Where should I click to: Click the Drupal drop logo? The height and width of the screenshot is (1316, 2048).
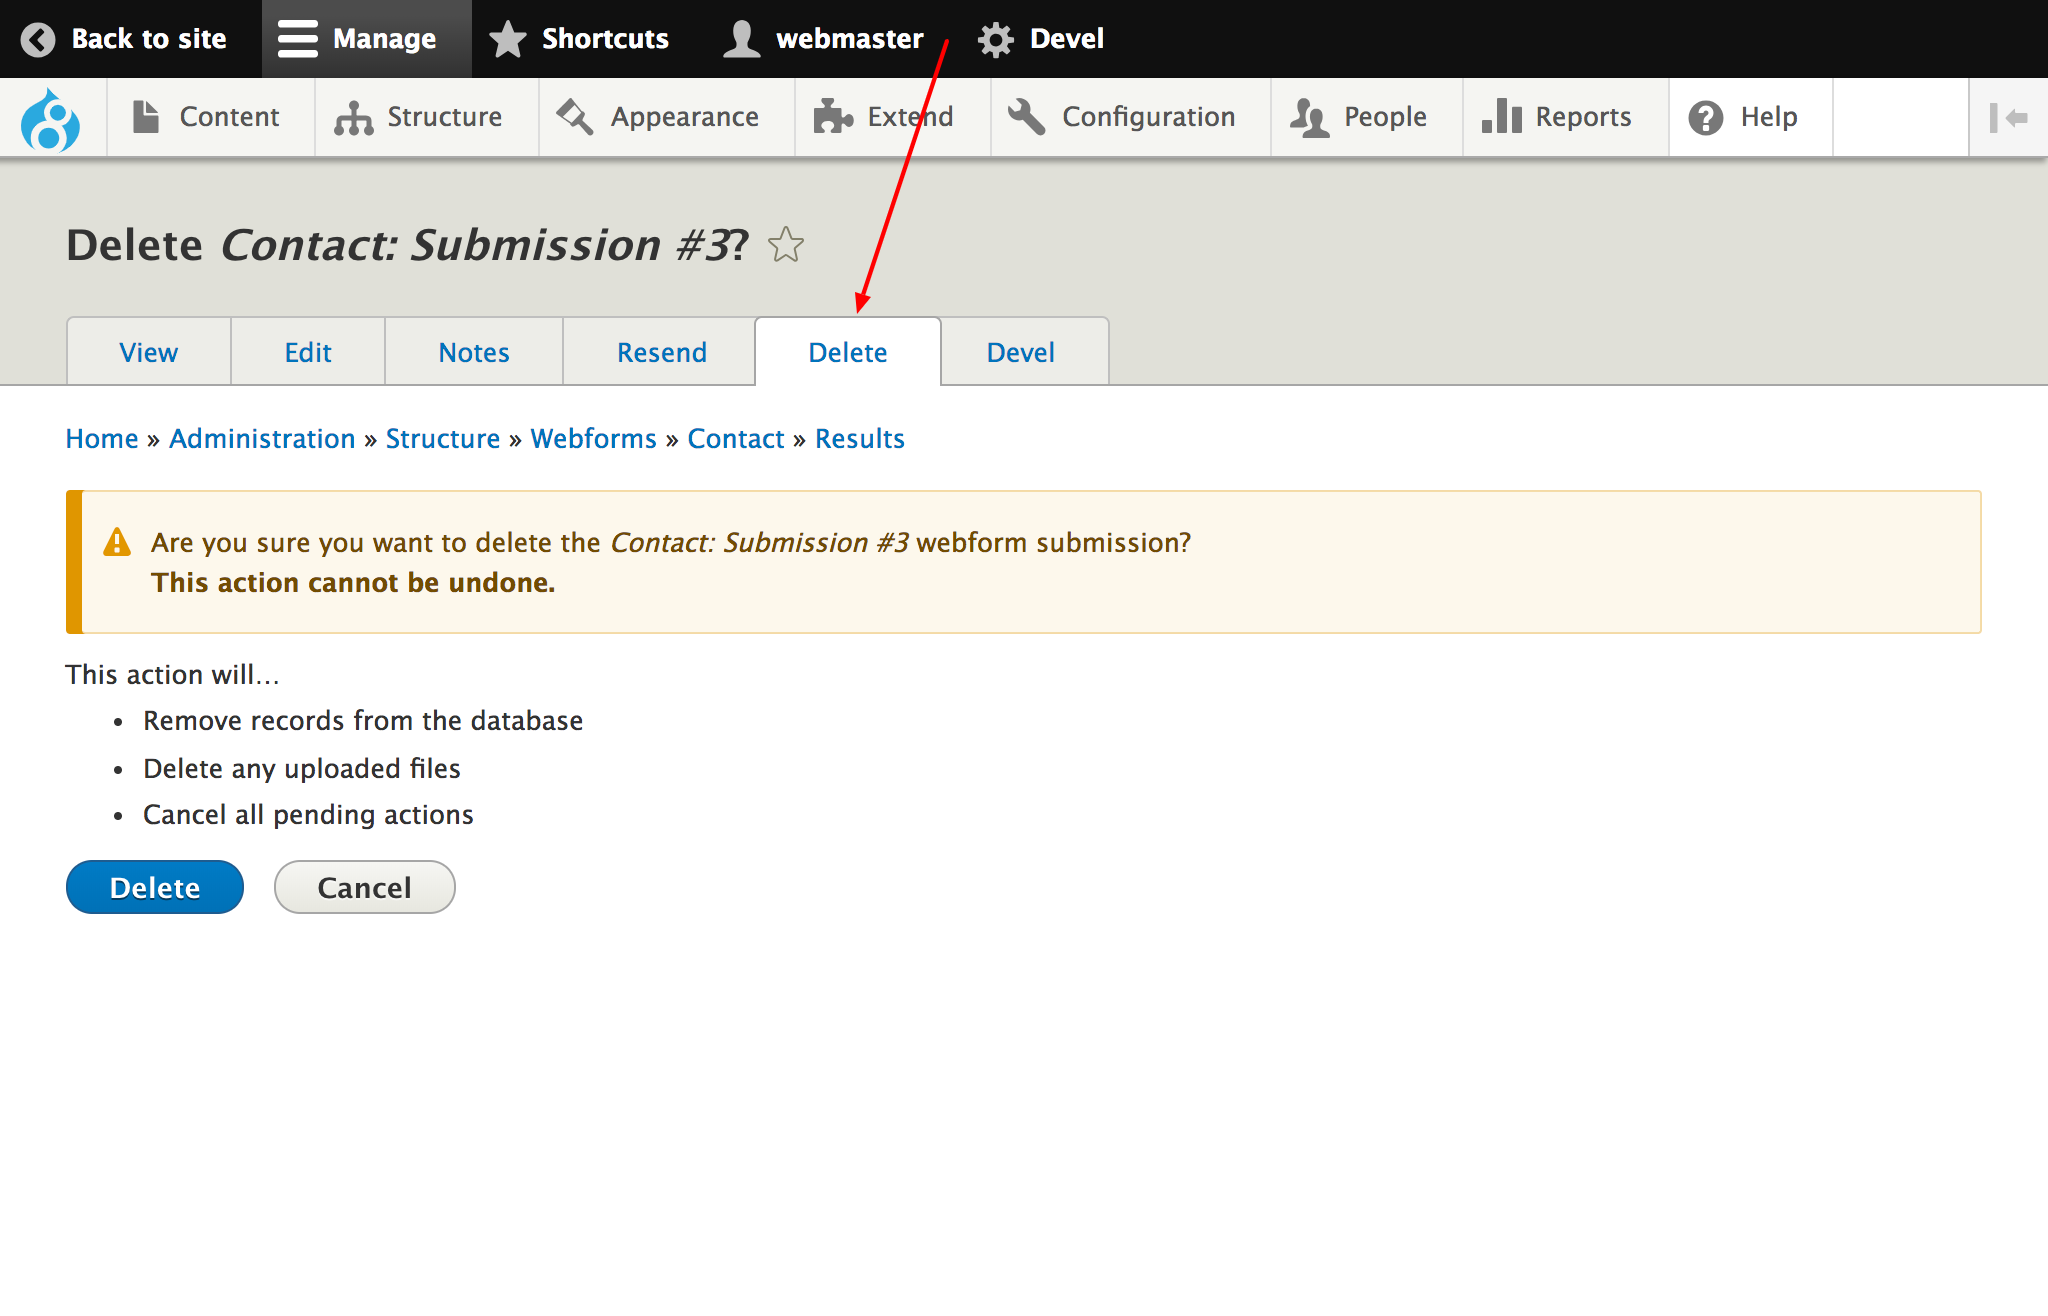tap(51, 119)
